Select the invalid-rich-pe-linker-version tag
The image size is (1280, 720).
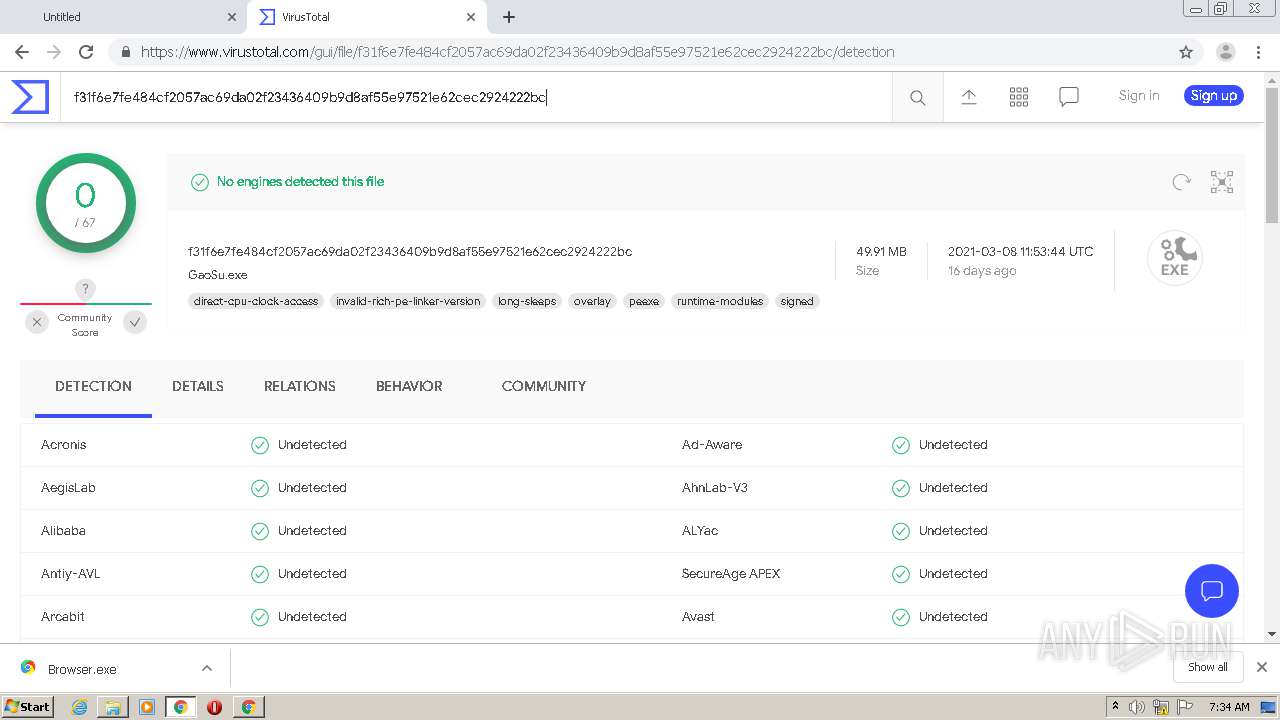[408, 301]
